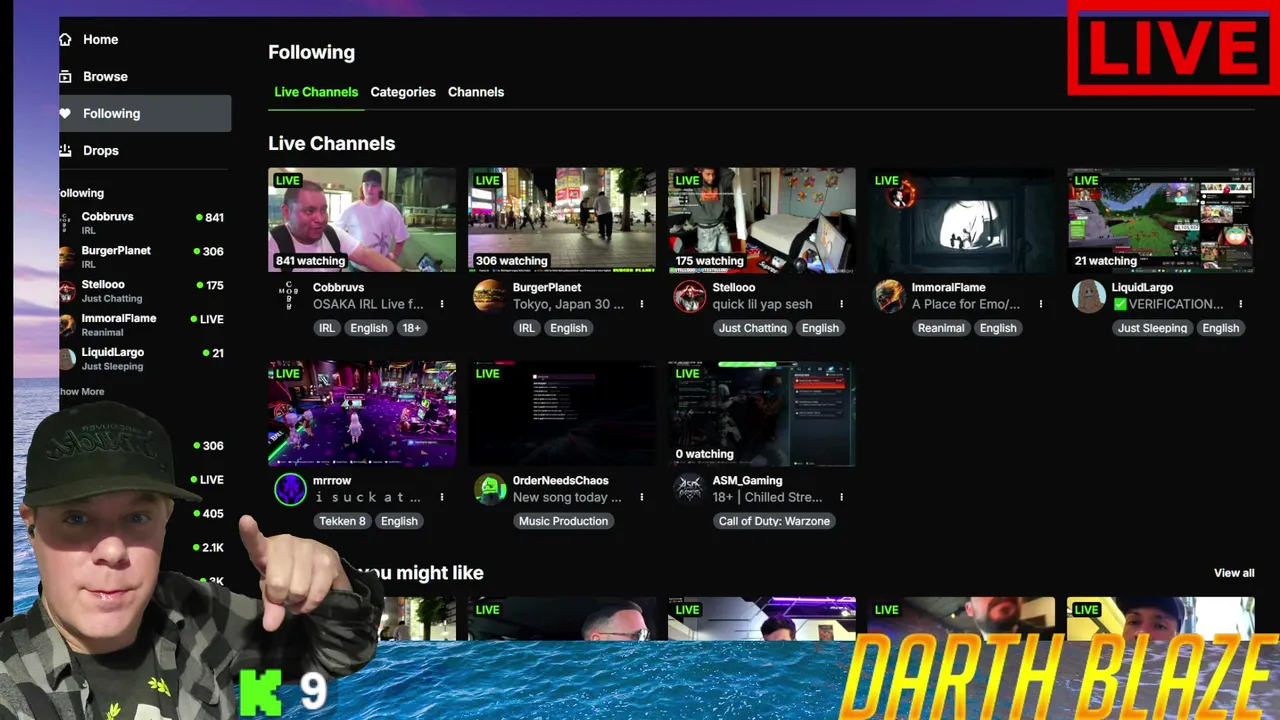Click the stream title "A Place for Emo/..."
The image size is (1280, 720).
(x=966, y=304)
